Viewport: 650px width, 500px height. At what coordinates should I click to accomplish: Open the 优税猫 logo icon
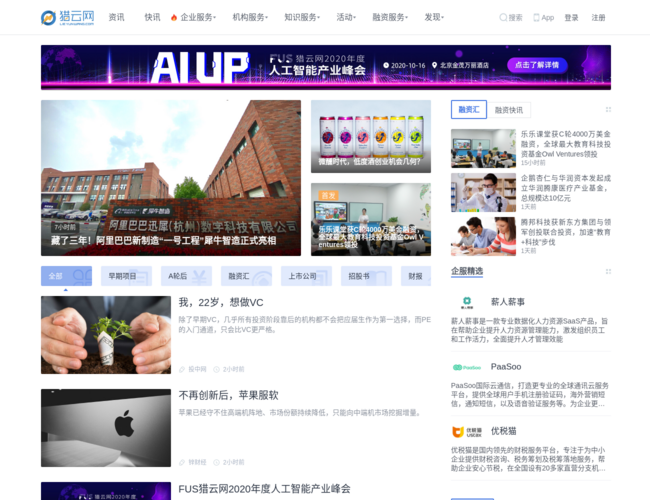click(467, 432)
